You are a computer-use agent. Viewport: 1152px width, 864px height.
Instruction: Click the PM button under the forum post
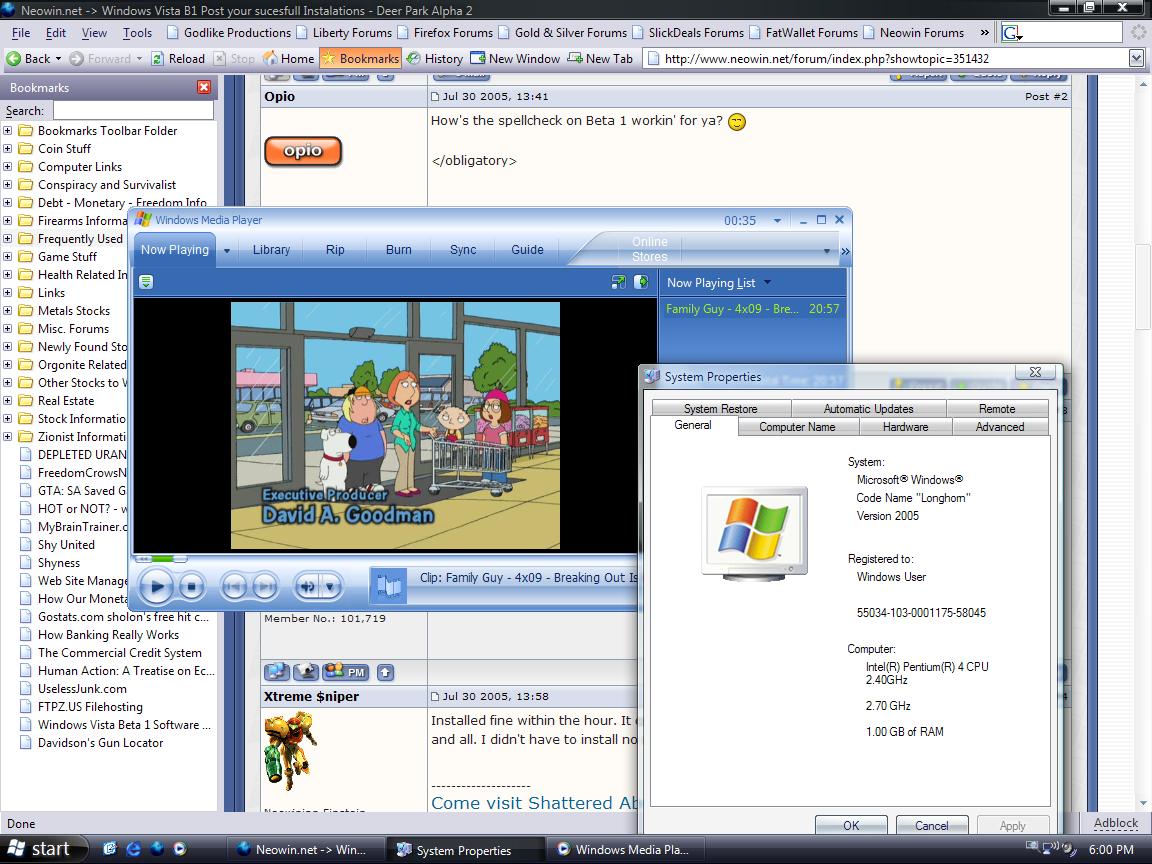[344, 672]
